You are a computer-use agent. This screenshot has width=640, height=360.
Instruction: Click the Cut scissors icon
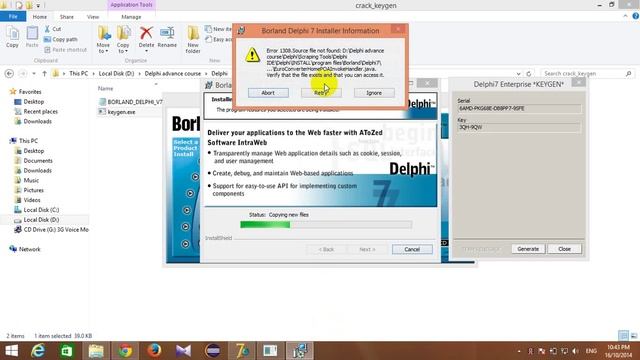click(47, 29)
